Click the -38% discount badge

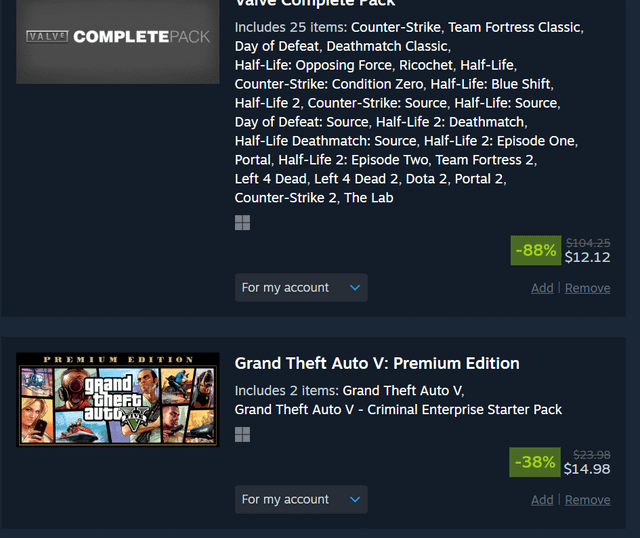(x=535, y=462)
